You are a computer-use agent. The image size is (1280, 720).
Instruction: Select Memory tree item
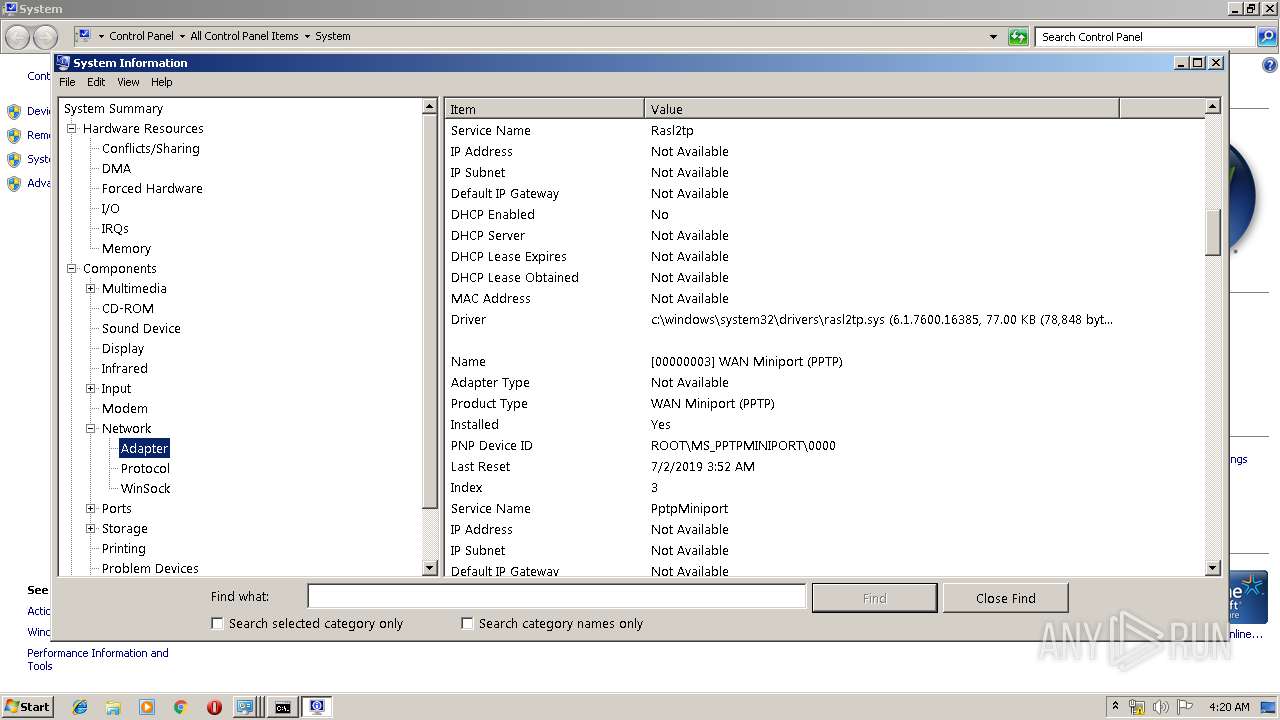[126, 248]
